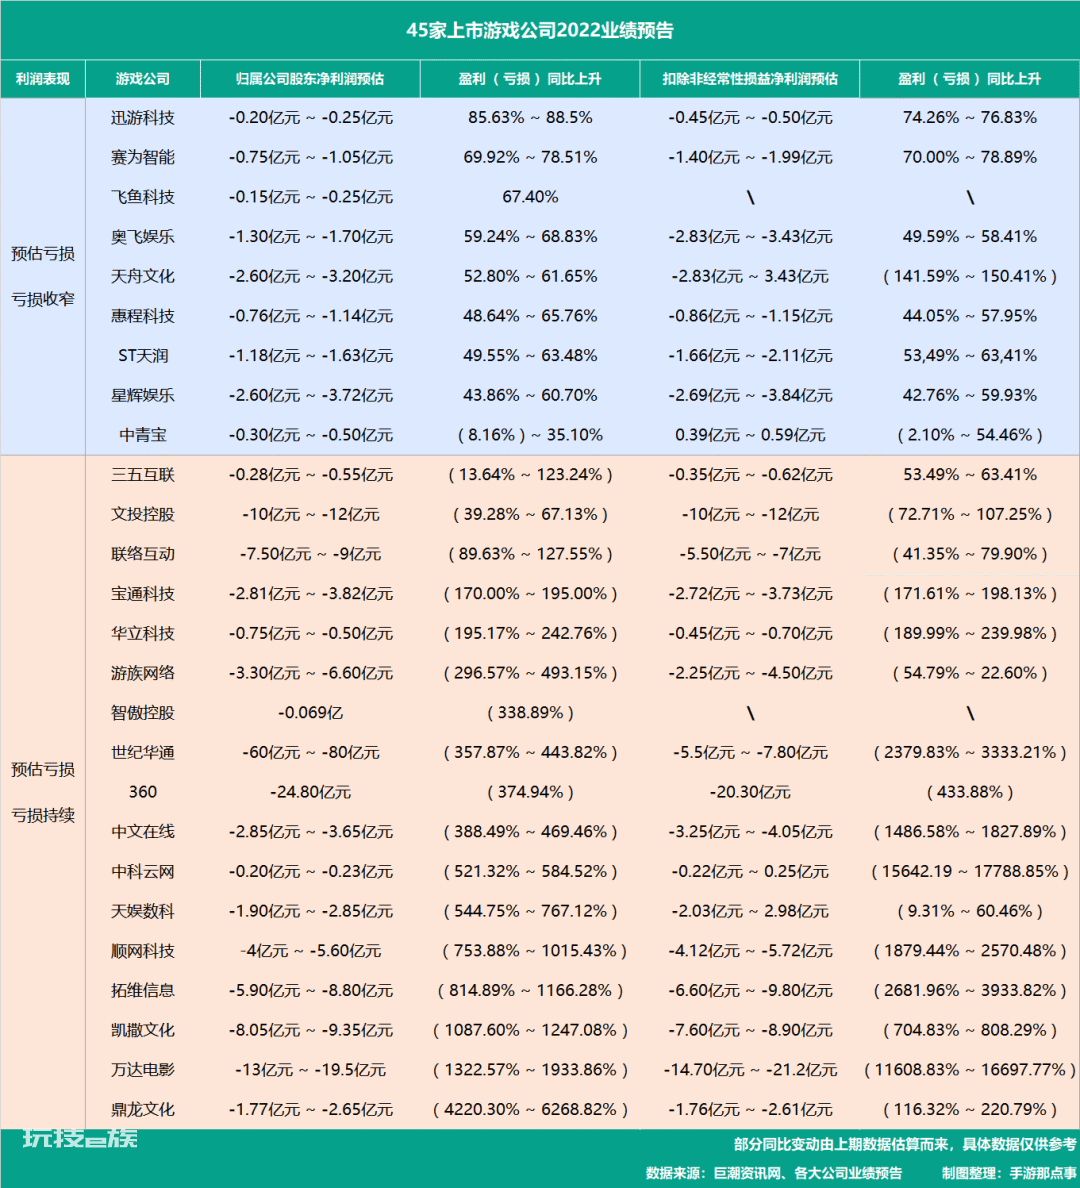Click the value '-0.069亿'

click(310, 713)
